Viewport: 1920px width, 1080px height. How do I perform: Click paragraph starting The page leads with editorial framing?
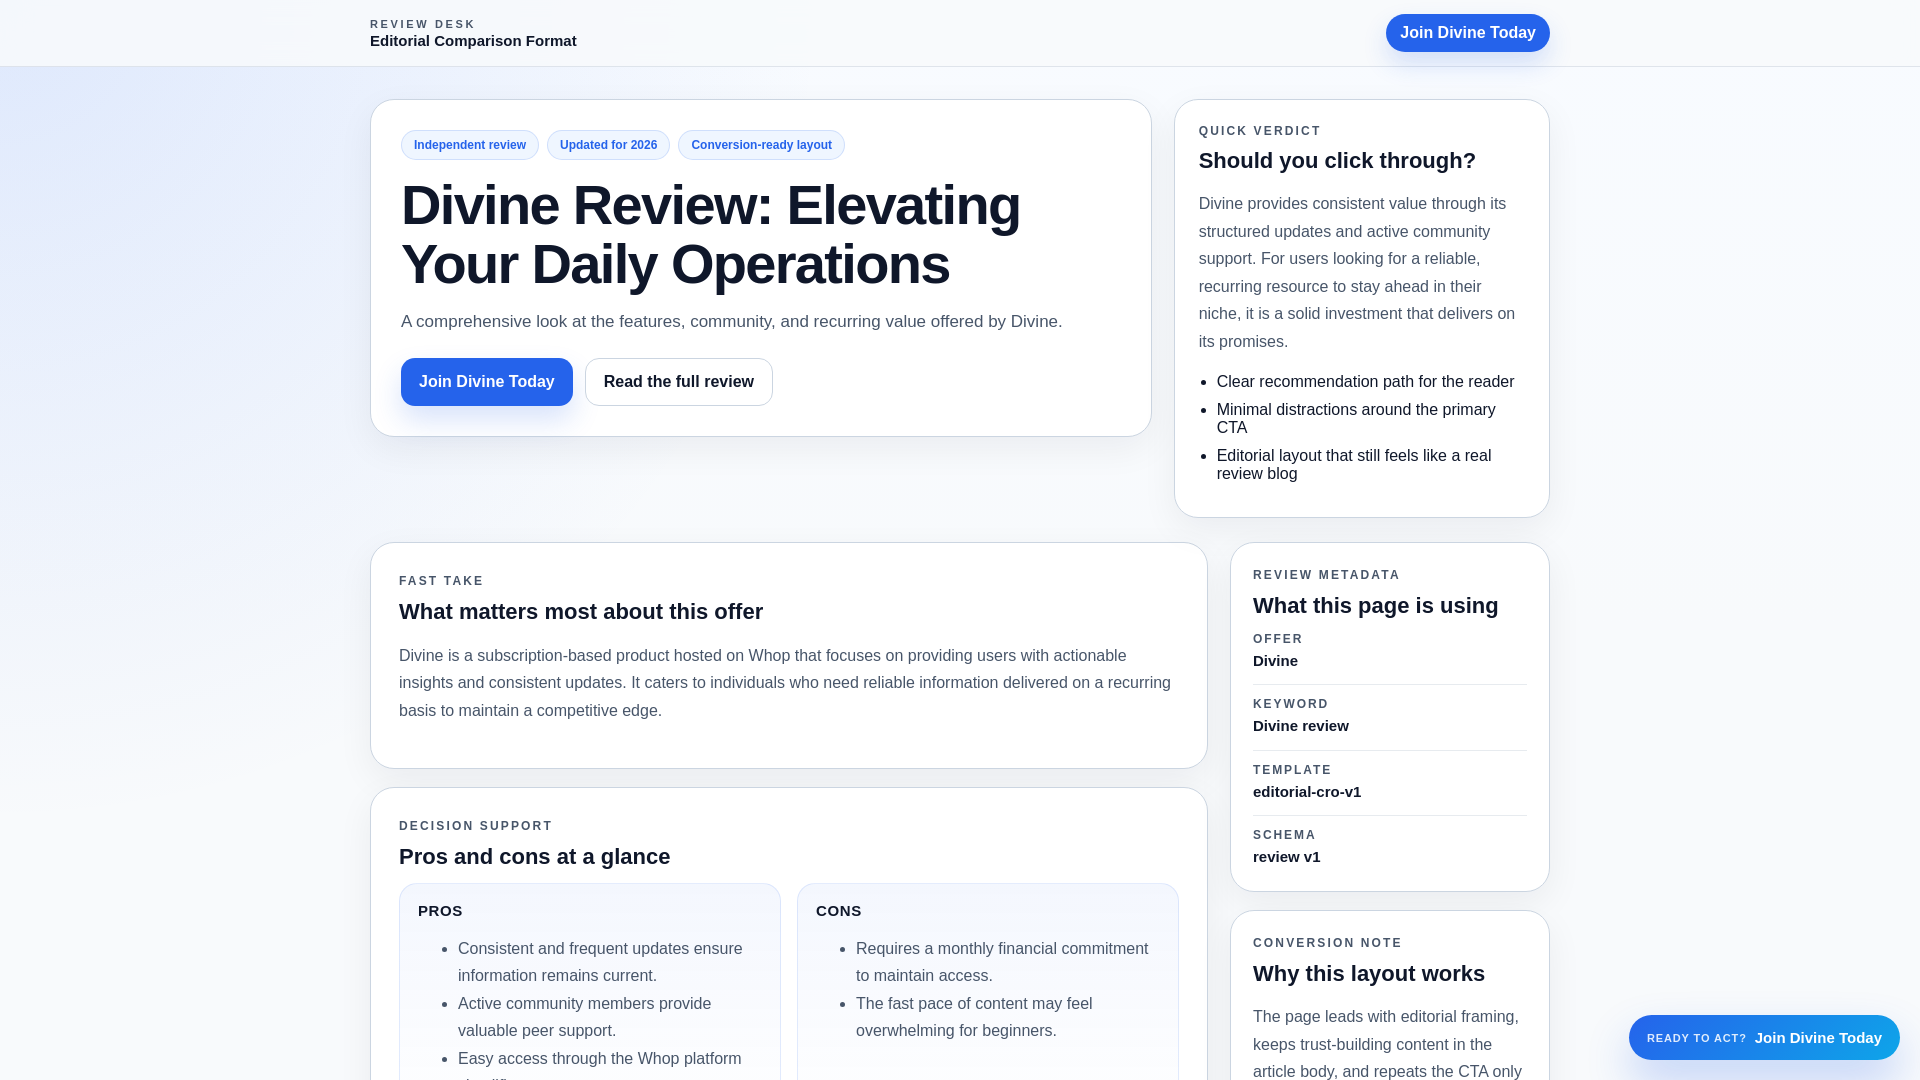1388,1044
